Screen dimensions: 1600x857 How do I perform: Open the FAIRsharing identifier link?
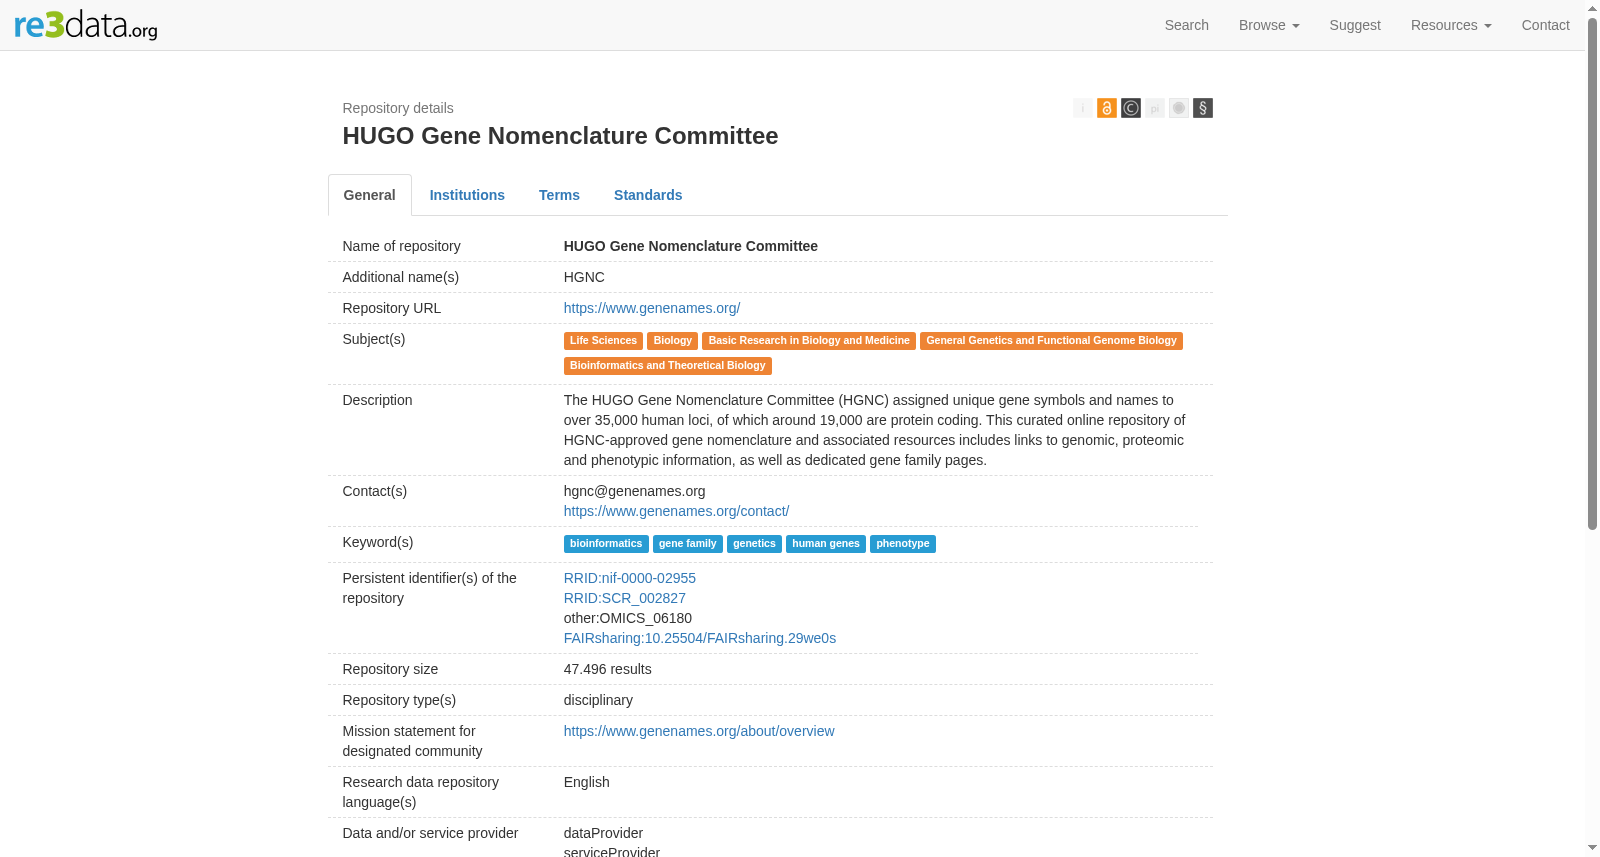pos(700,638)
